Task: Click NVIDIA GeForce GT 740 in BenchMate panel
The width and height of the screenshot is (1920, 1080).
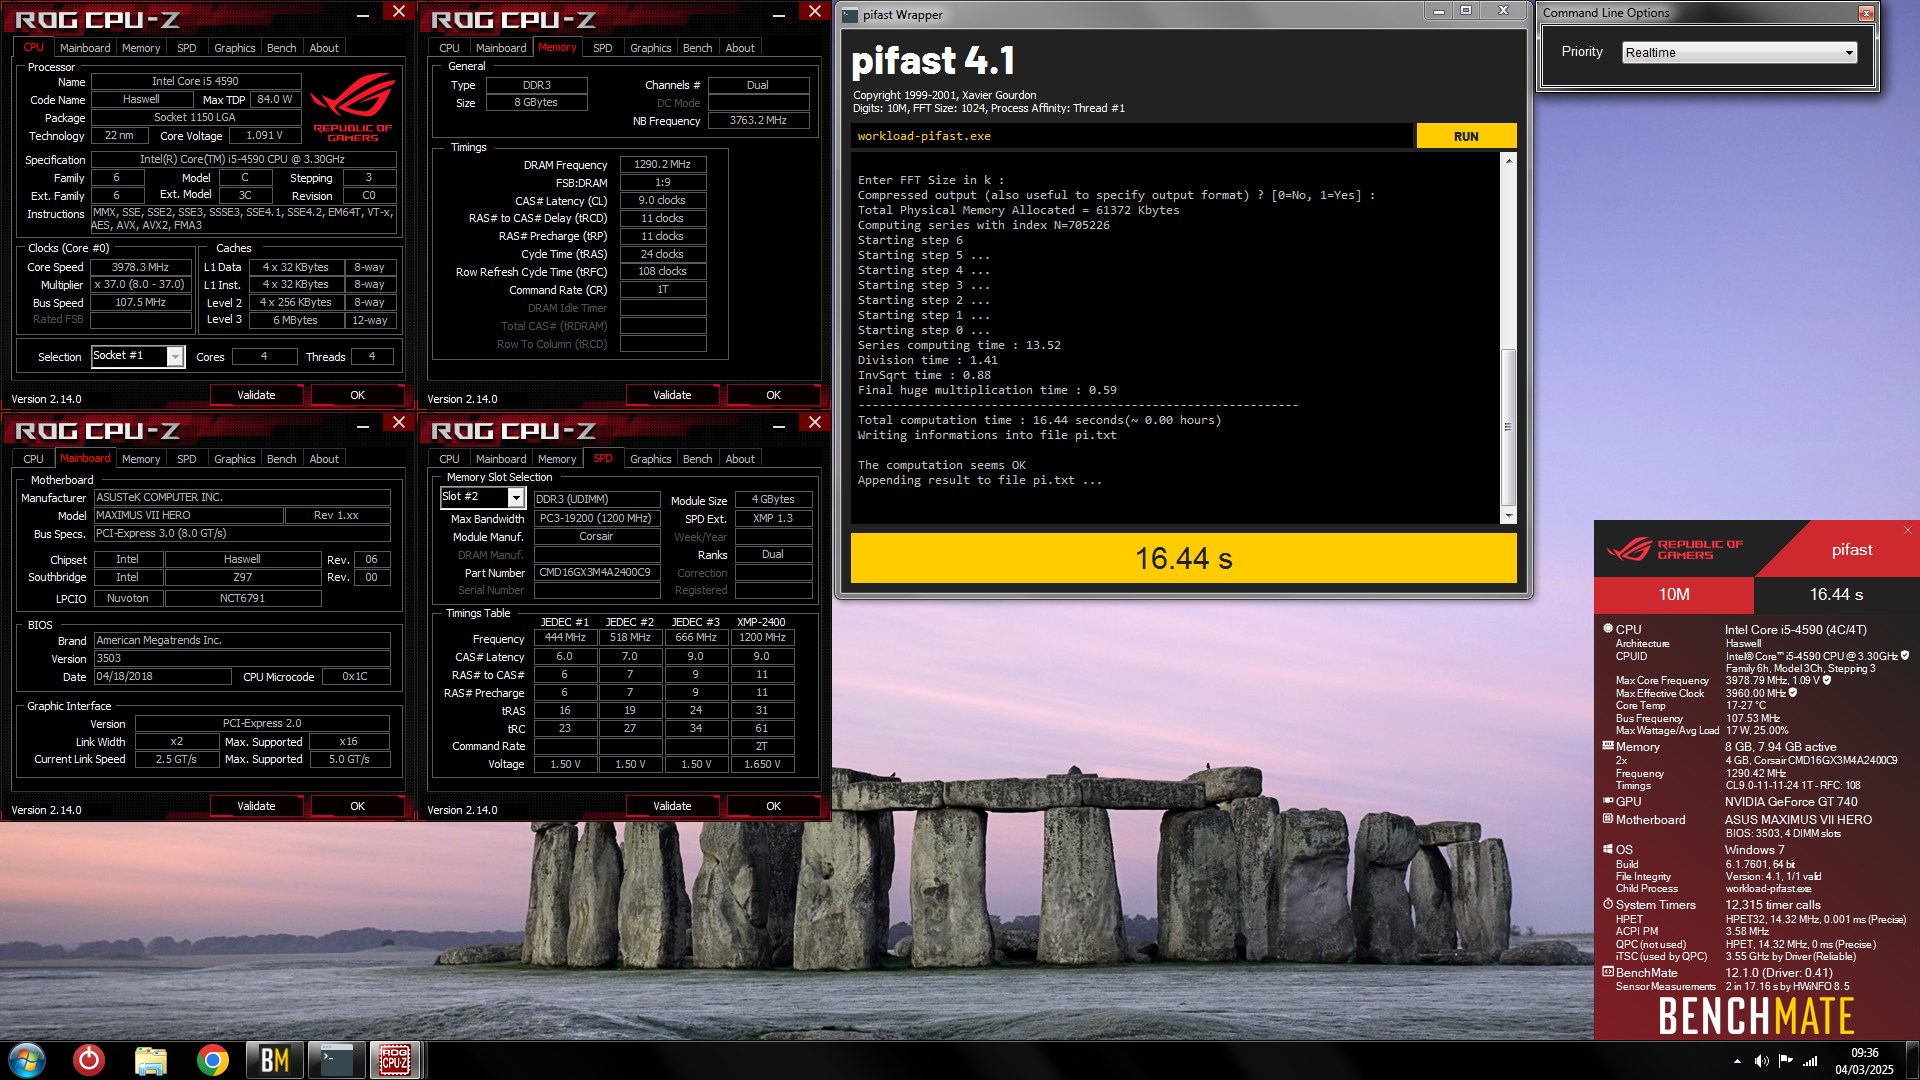Action: point(1791,801)
